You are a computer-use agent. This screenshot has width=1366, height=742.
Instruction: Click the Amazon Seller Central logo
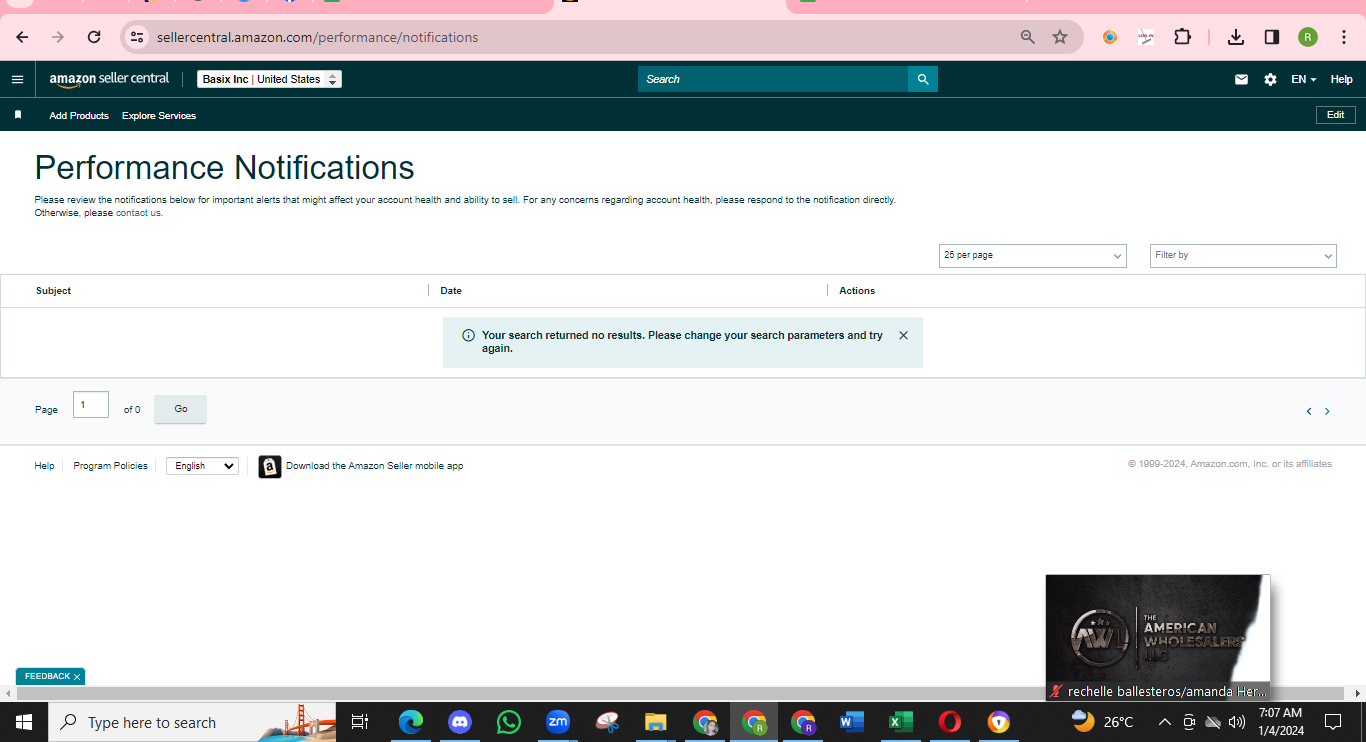click(x=109, y=79)
